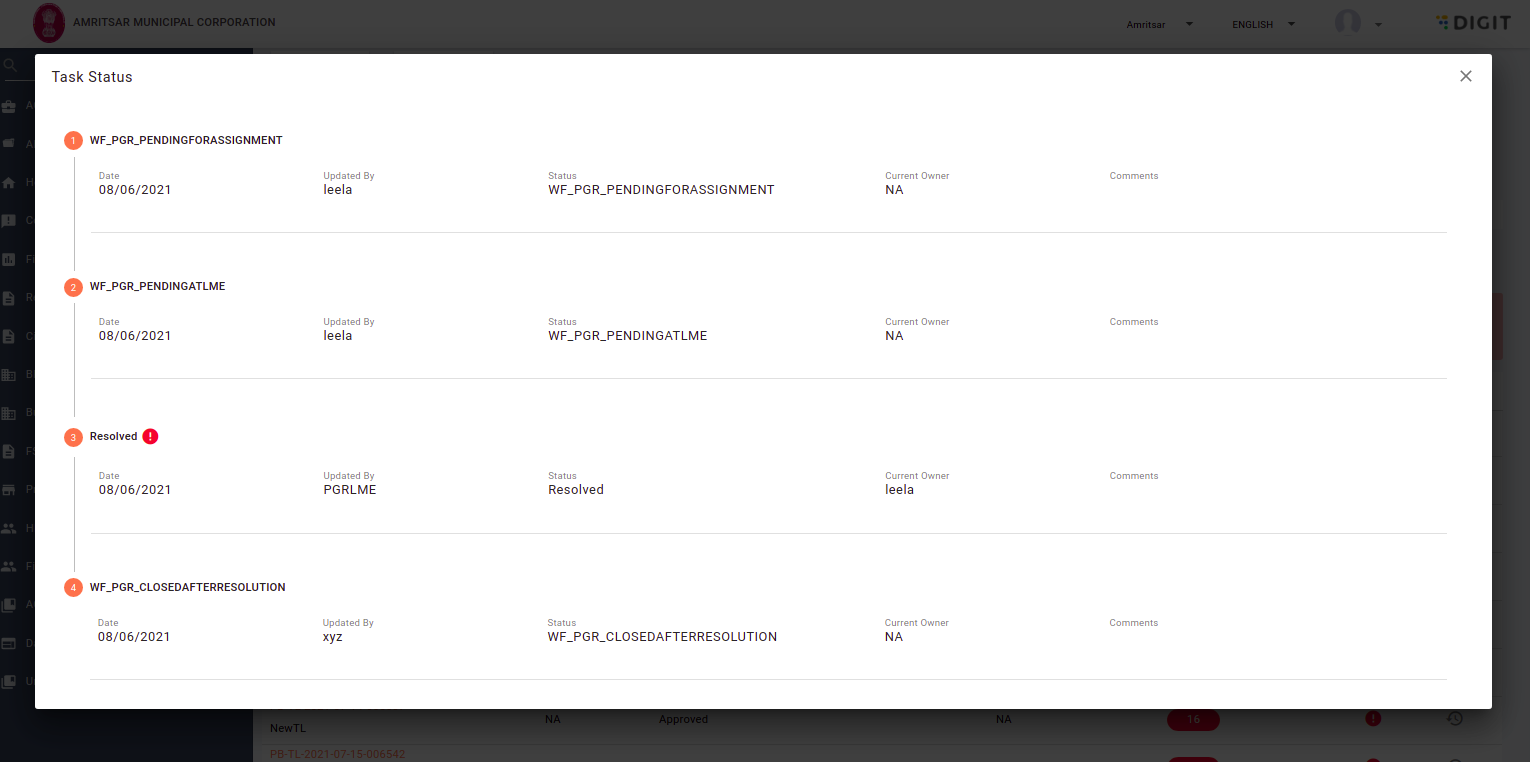The image size is (1530, 762).
Task: Click the red SLA badge showing 16
Action: pyautogui.click(x=1193, y=720)
